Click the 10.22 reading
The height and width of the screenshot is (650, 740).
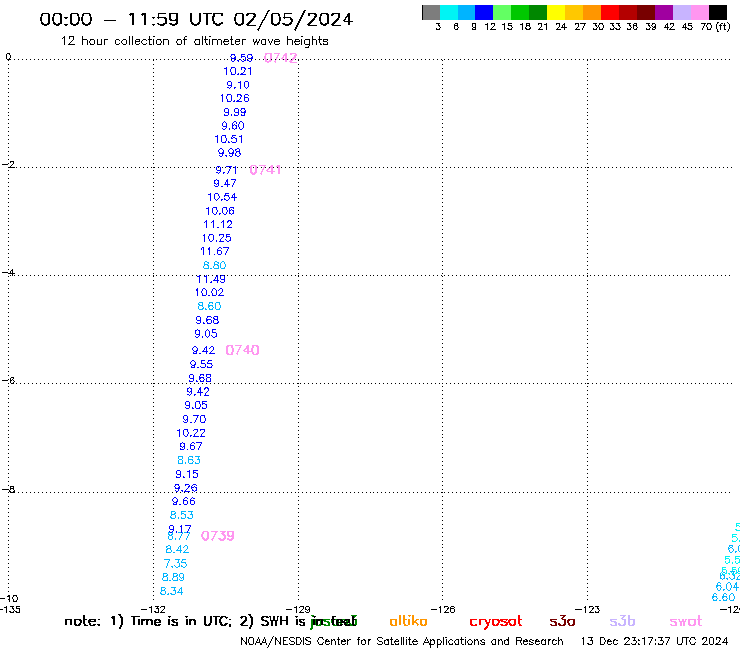coord(191,433)
